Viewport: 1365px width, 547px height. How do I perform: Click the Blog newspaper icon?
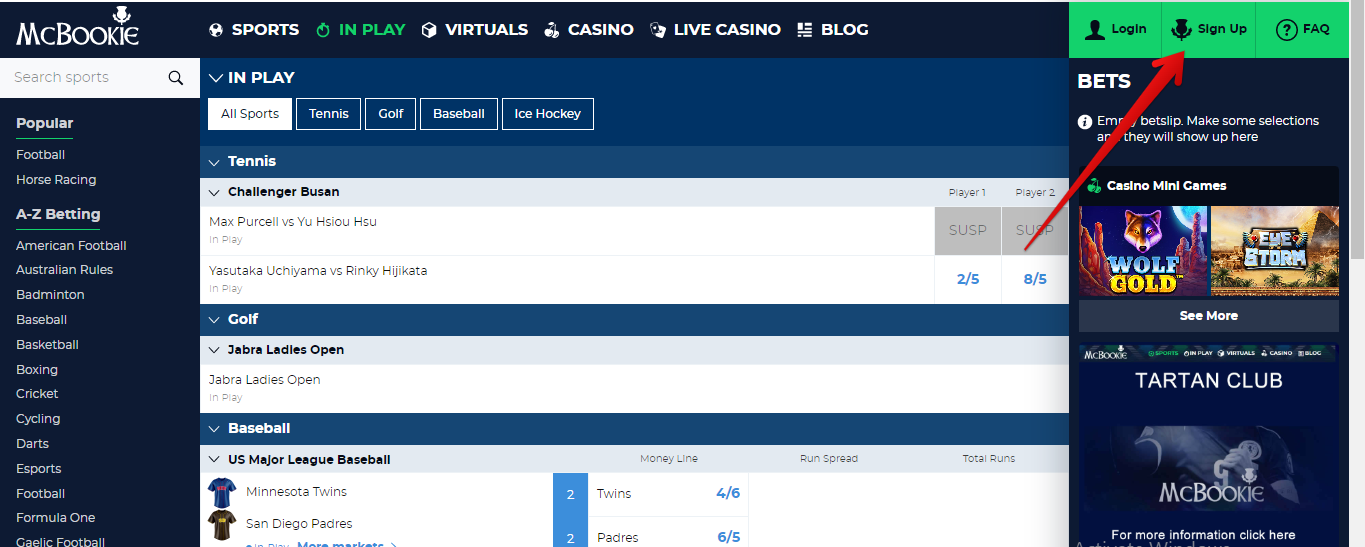point(805,30)
